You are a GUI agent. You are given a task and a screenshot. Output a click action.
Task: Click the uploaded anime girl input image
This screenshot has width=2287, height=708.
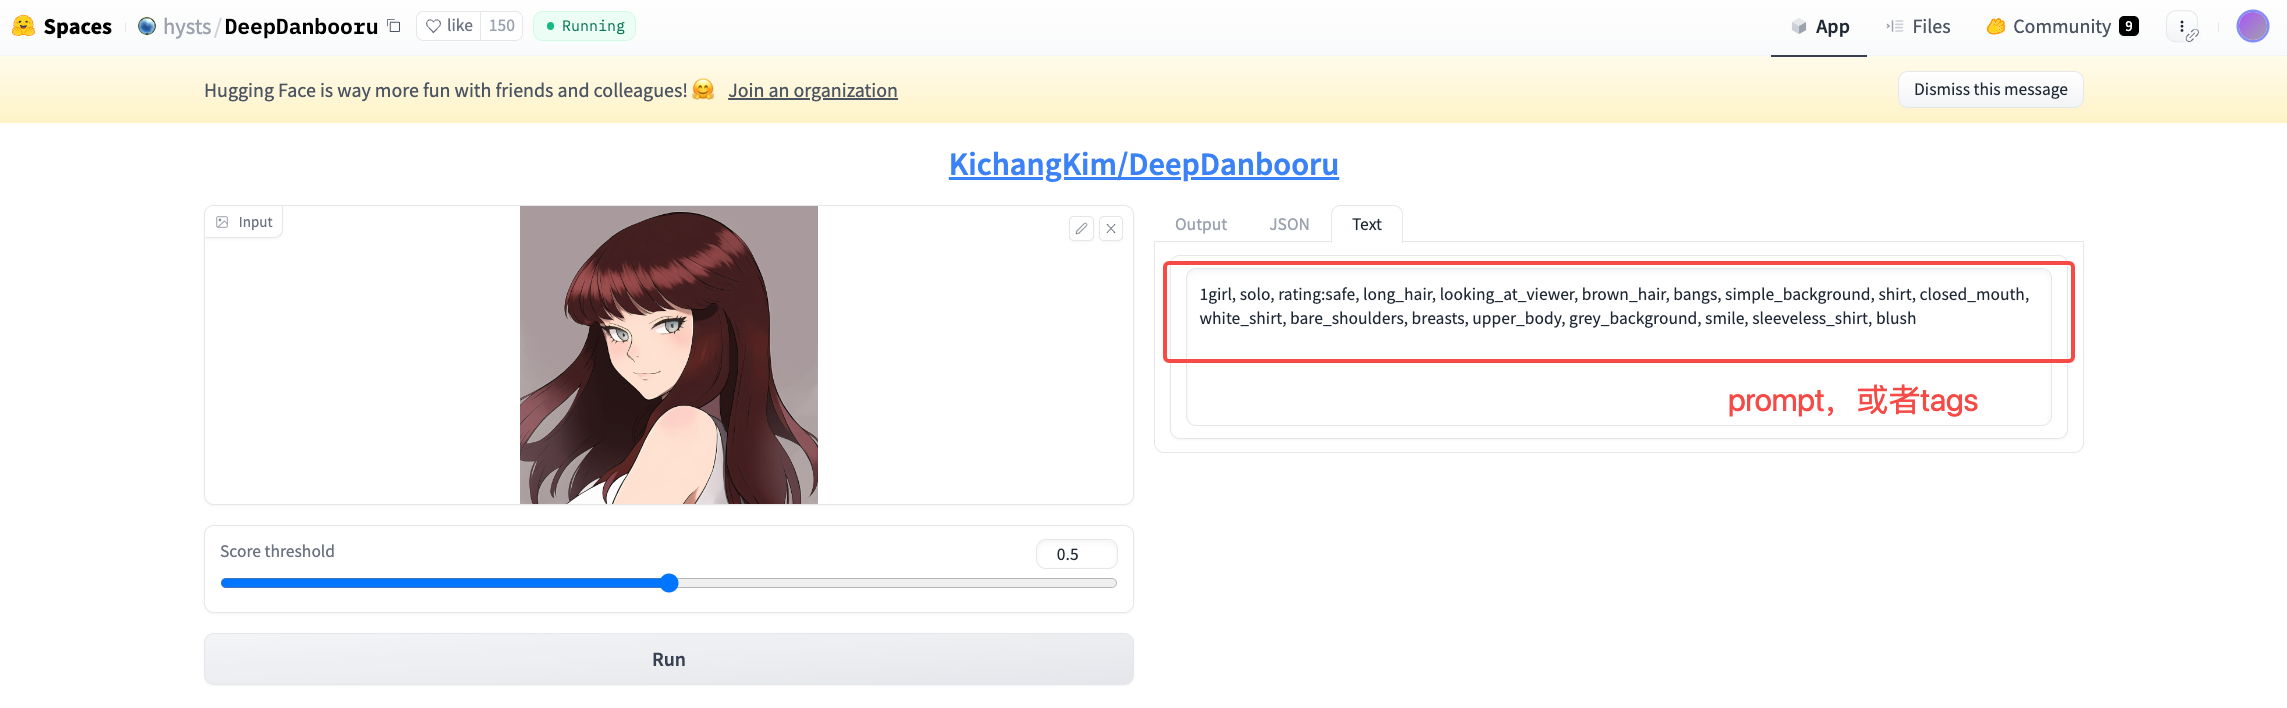coord(668,355)
